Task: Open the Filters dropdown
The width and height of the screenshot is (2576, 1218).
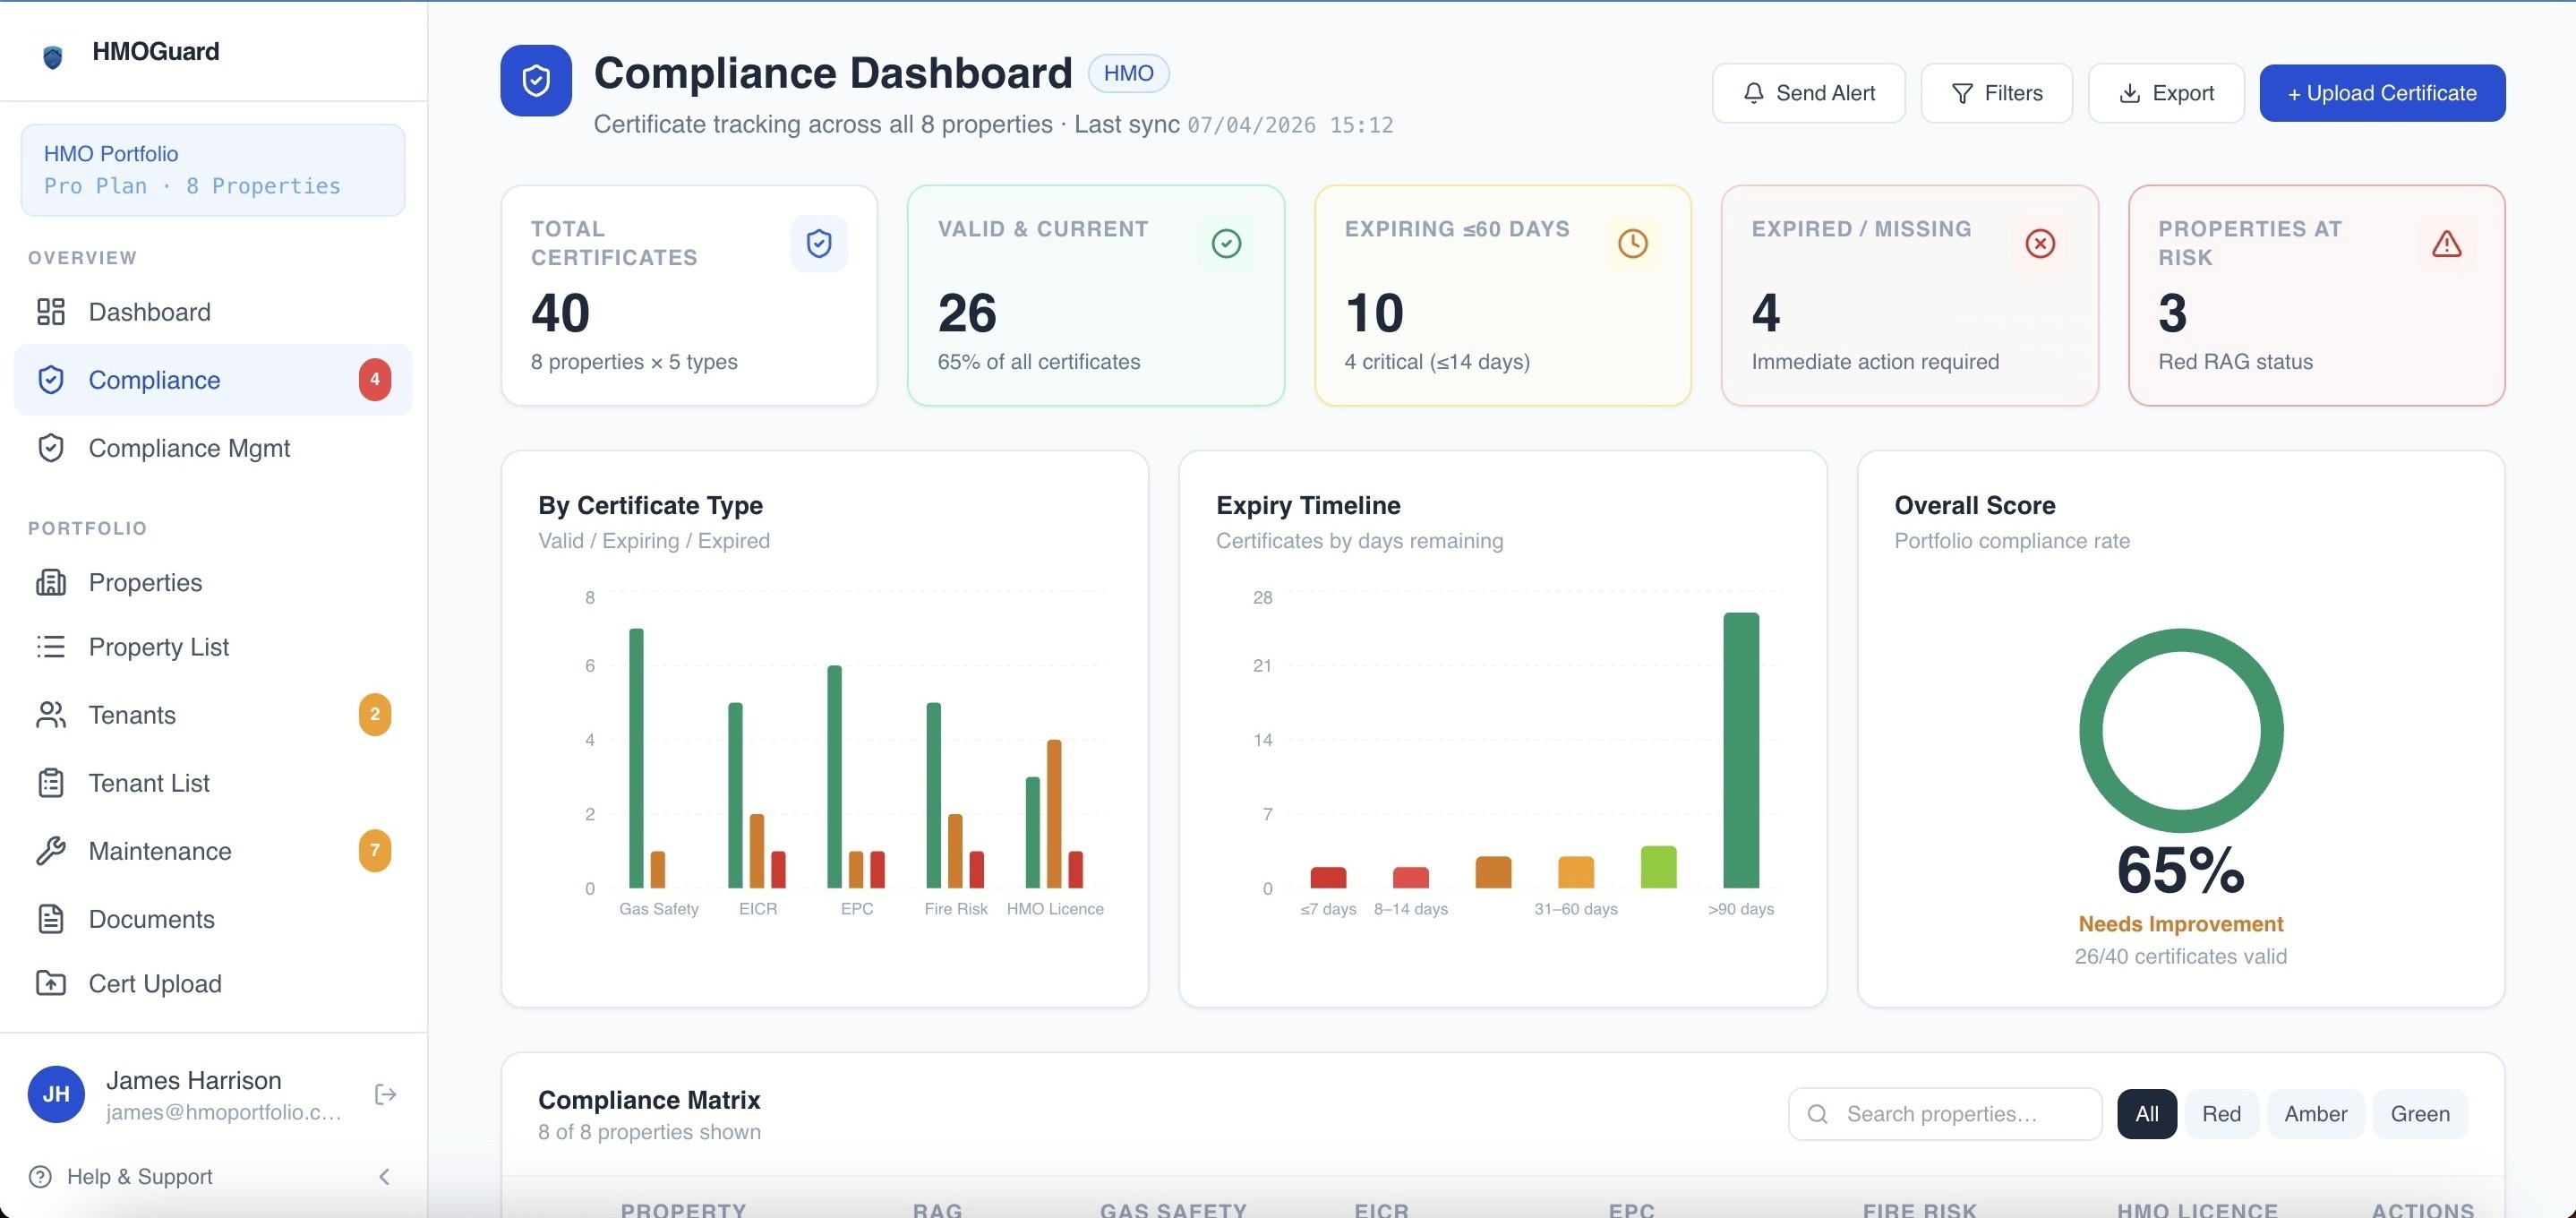Action: point(1996,93)
